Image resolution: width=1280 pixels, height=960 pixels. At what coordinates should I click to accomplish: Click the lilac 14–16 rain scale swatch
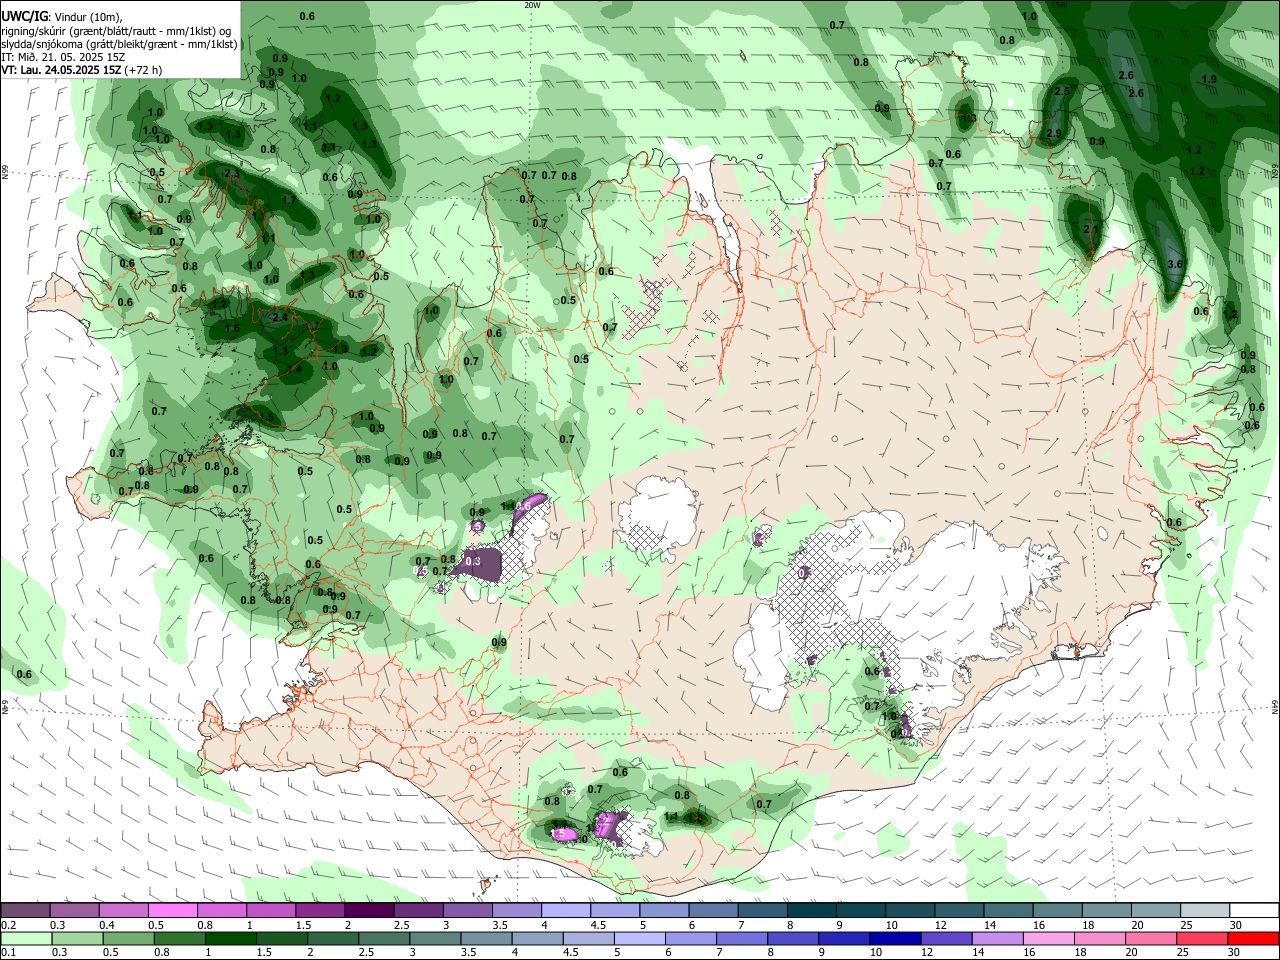pos(998,939)
